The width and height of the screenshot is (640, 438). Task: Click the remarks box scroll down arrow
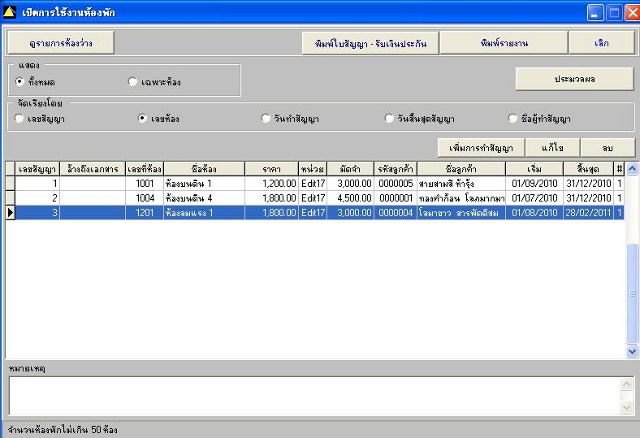[x=627, y=407]
